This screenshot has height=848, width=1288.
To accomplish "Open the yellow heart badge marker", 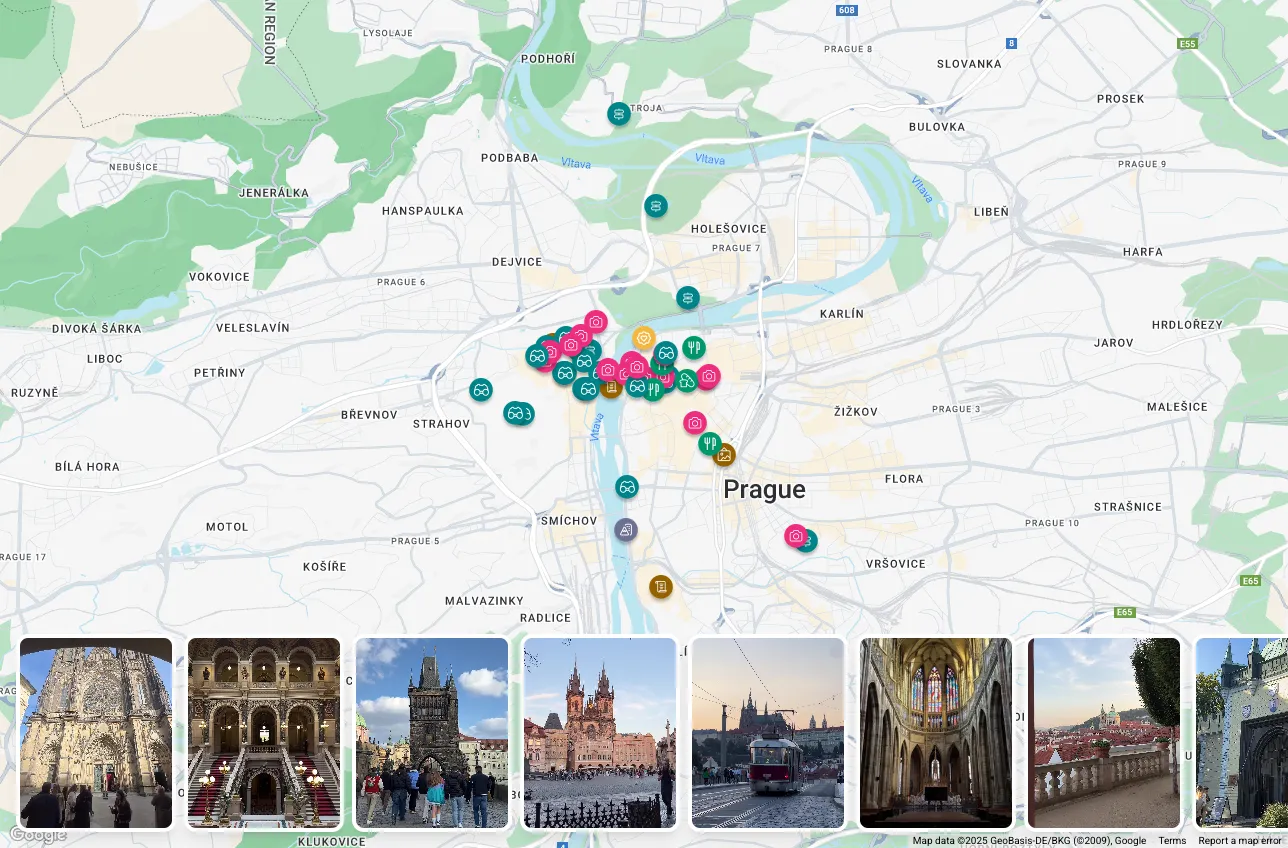I will (x=643, y=338).
